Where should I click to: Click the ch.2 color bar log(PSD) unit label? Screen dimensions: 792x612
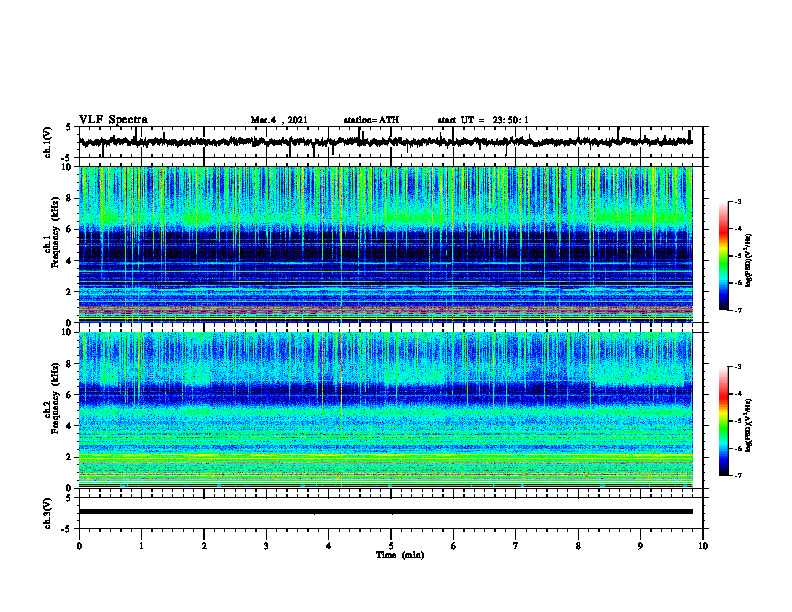(x=749, y=425)
